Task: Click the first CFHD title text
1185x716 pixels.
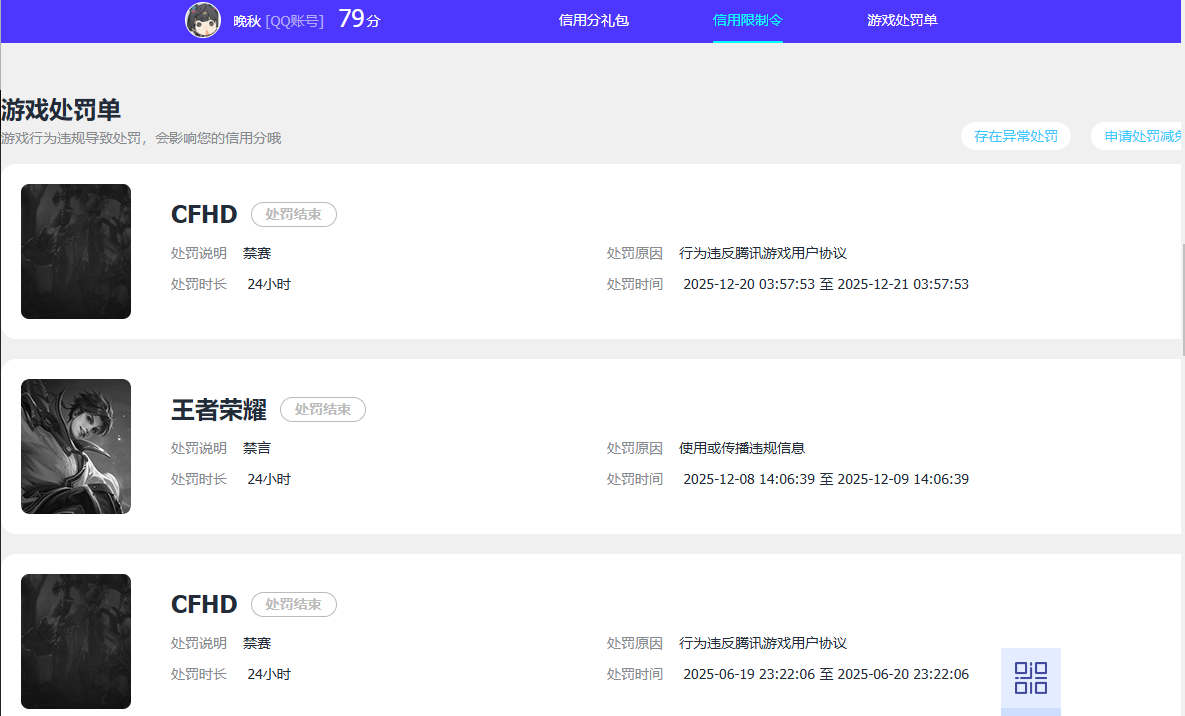Action: [204, 215]
